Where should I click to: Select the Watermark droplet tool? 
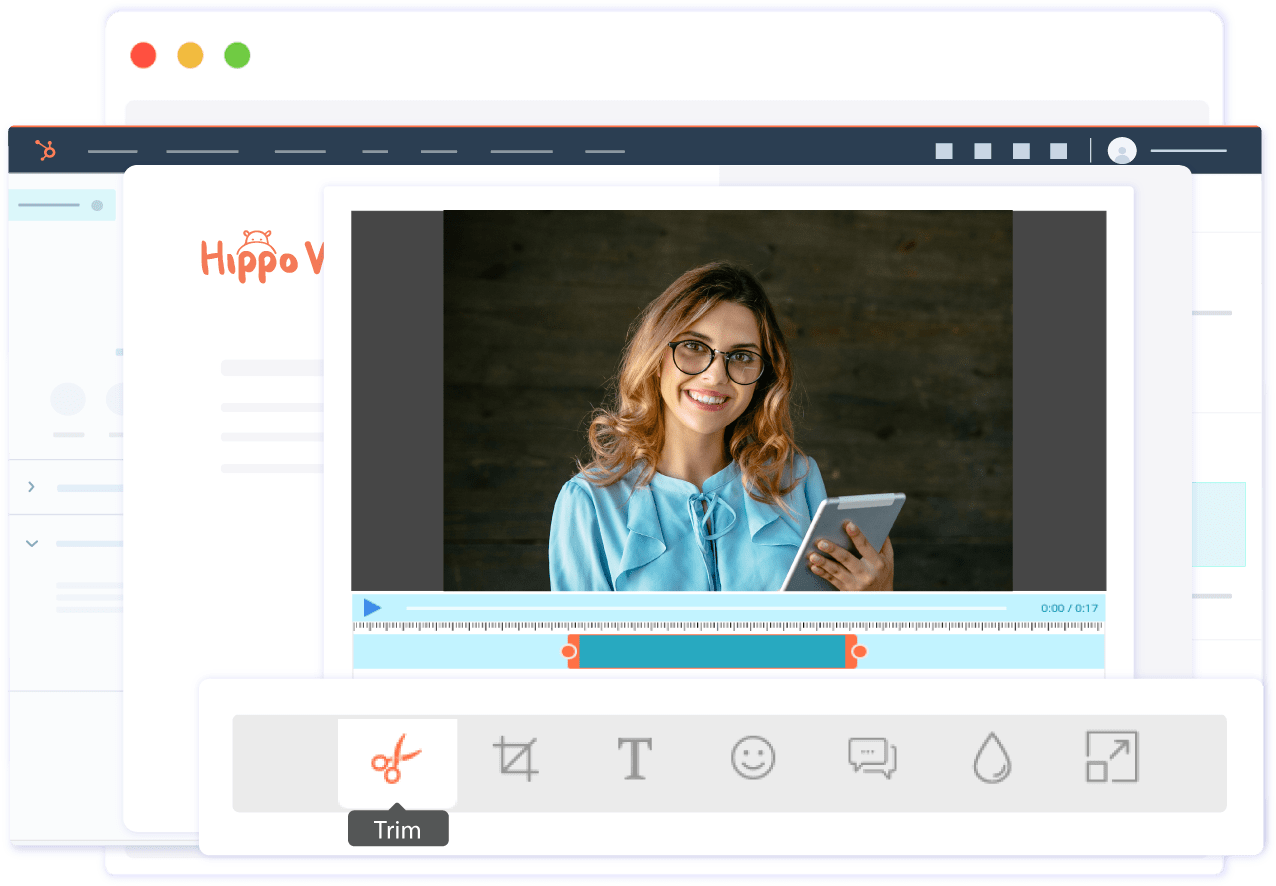[991, 758]
